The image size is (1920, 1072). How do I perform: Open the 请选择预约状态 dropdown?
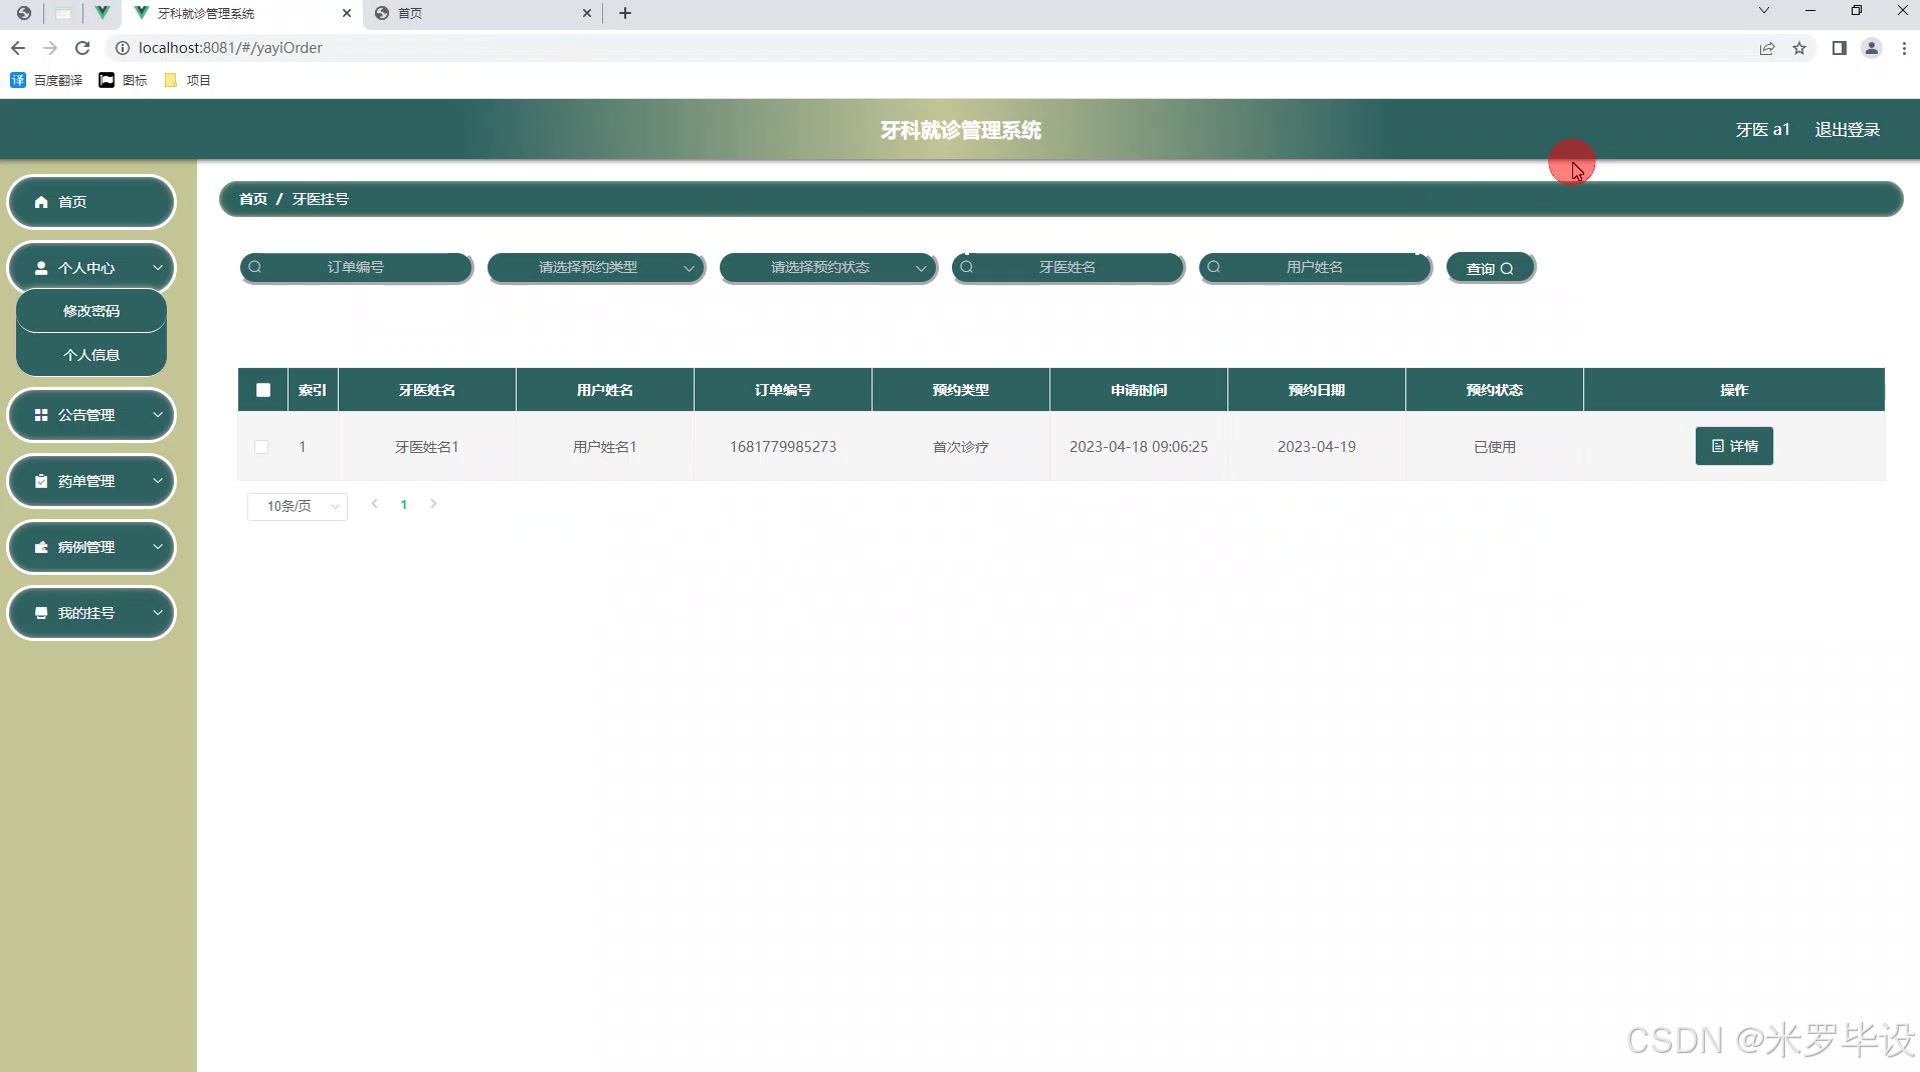(x=828, y=267)
